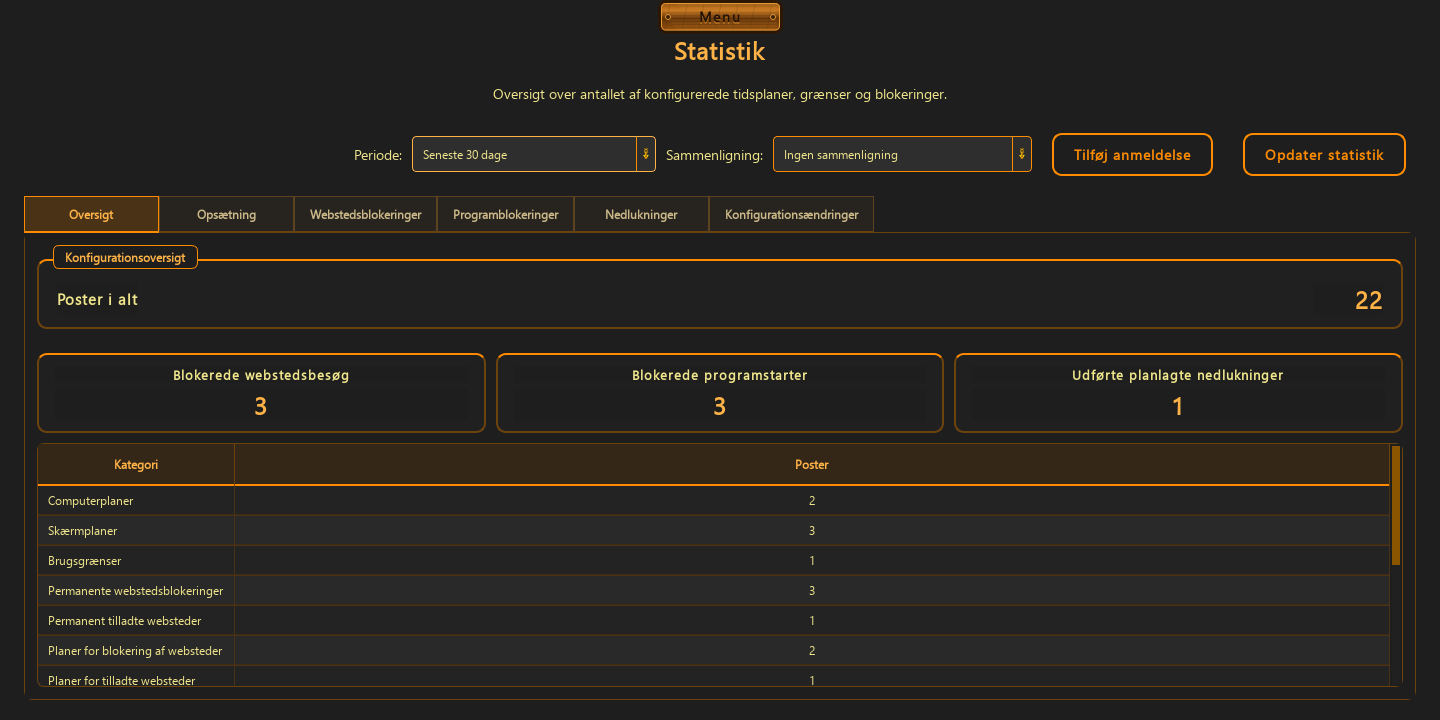Open the Periode dropdown arrow
Screen dimensions: 1440x720
(646, 154)
